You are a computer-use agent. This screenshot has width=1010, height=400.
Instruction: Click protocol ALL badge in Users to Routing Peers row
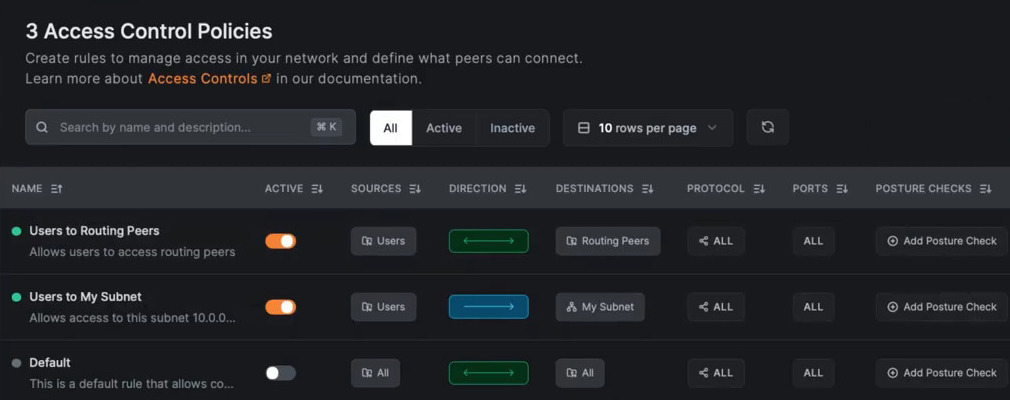click(x=716, y=241)
